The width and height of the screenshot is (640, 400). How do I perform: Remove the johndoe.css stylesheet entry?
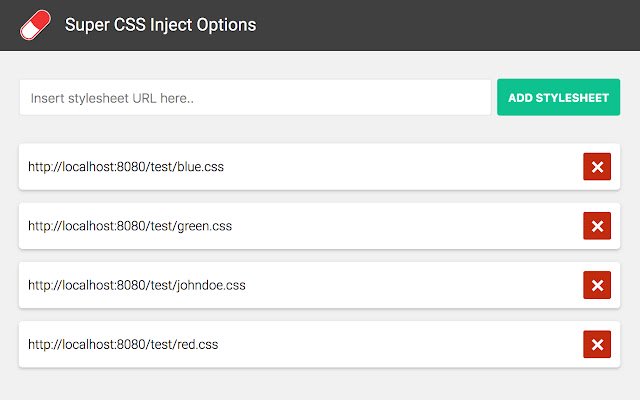pyautogui.click(x=597, y=286)
